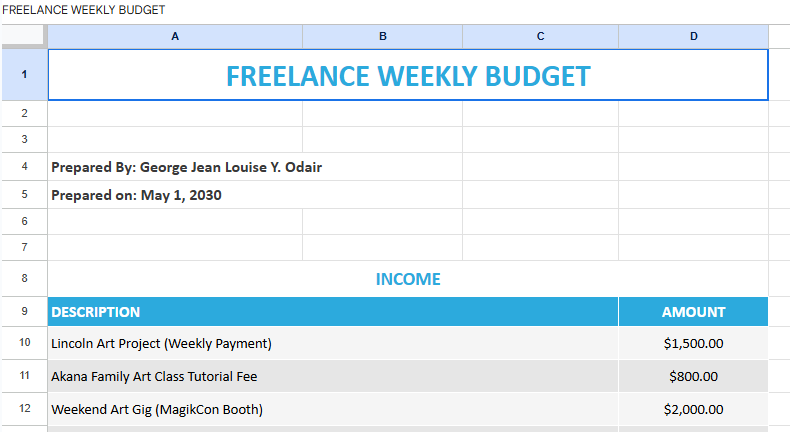The width and height of the screenshot is (790, 432).
Task: Select the $2,000.00 amount cell
Action: point(693,409)
